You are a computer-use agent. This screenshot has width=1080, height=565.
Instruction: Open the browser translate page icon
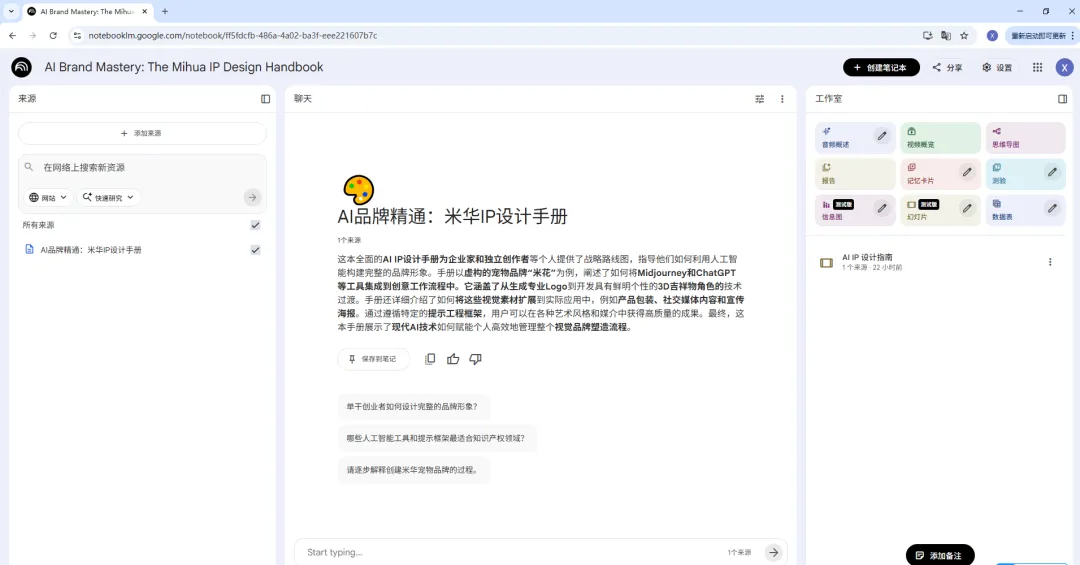[x=946, y=35]
